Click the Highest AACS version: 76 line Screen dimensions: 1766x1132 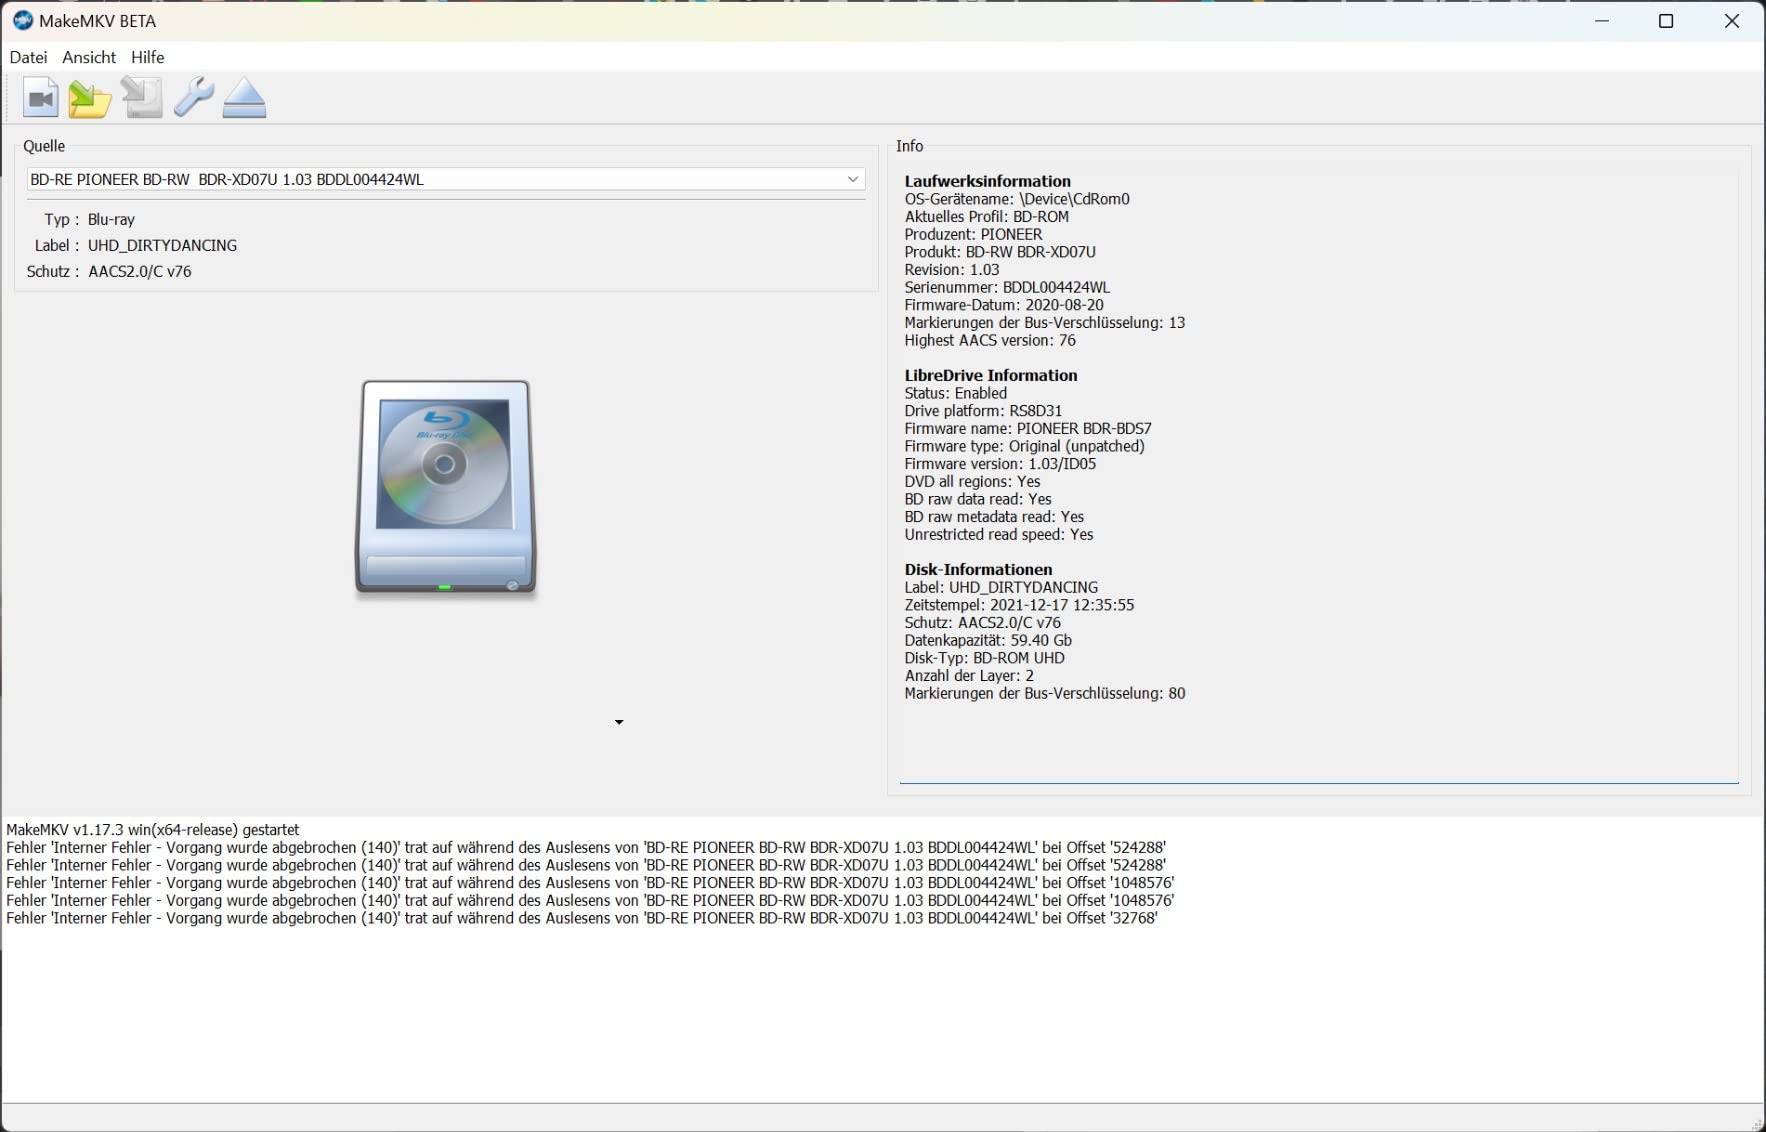pos(990,340)
